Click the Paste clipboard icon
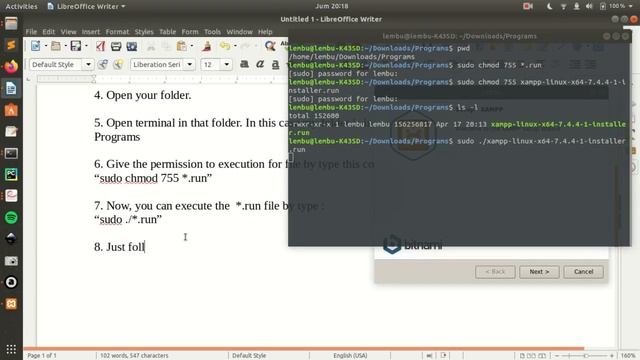 tap(181, 46)
